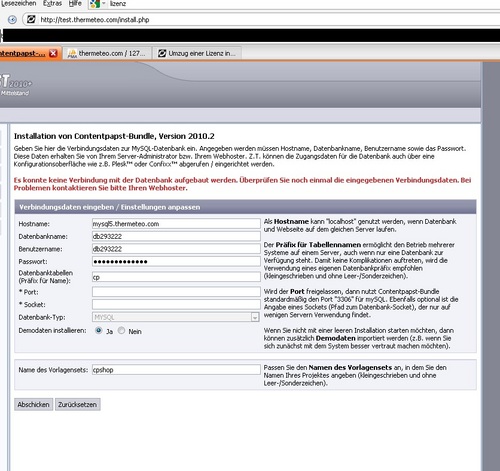Click the browser back arrow button
The height and width of the screenshot is (471, 500).
12,20
